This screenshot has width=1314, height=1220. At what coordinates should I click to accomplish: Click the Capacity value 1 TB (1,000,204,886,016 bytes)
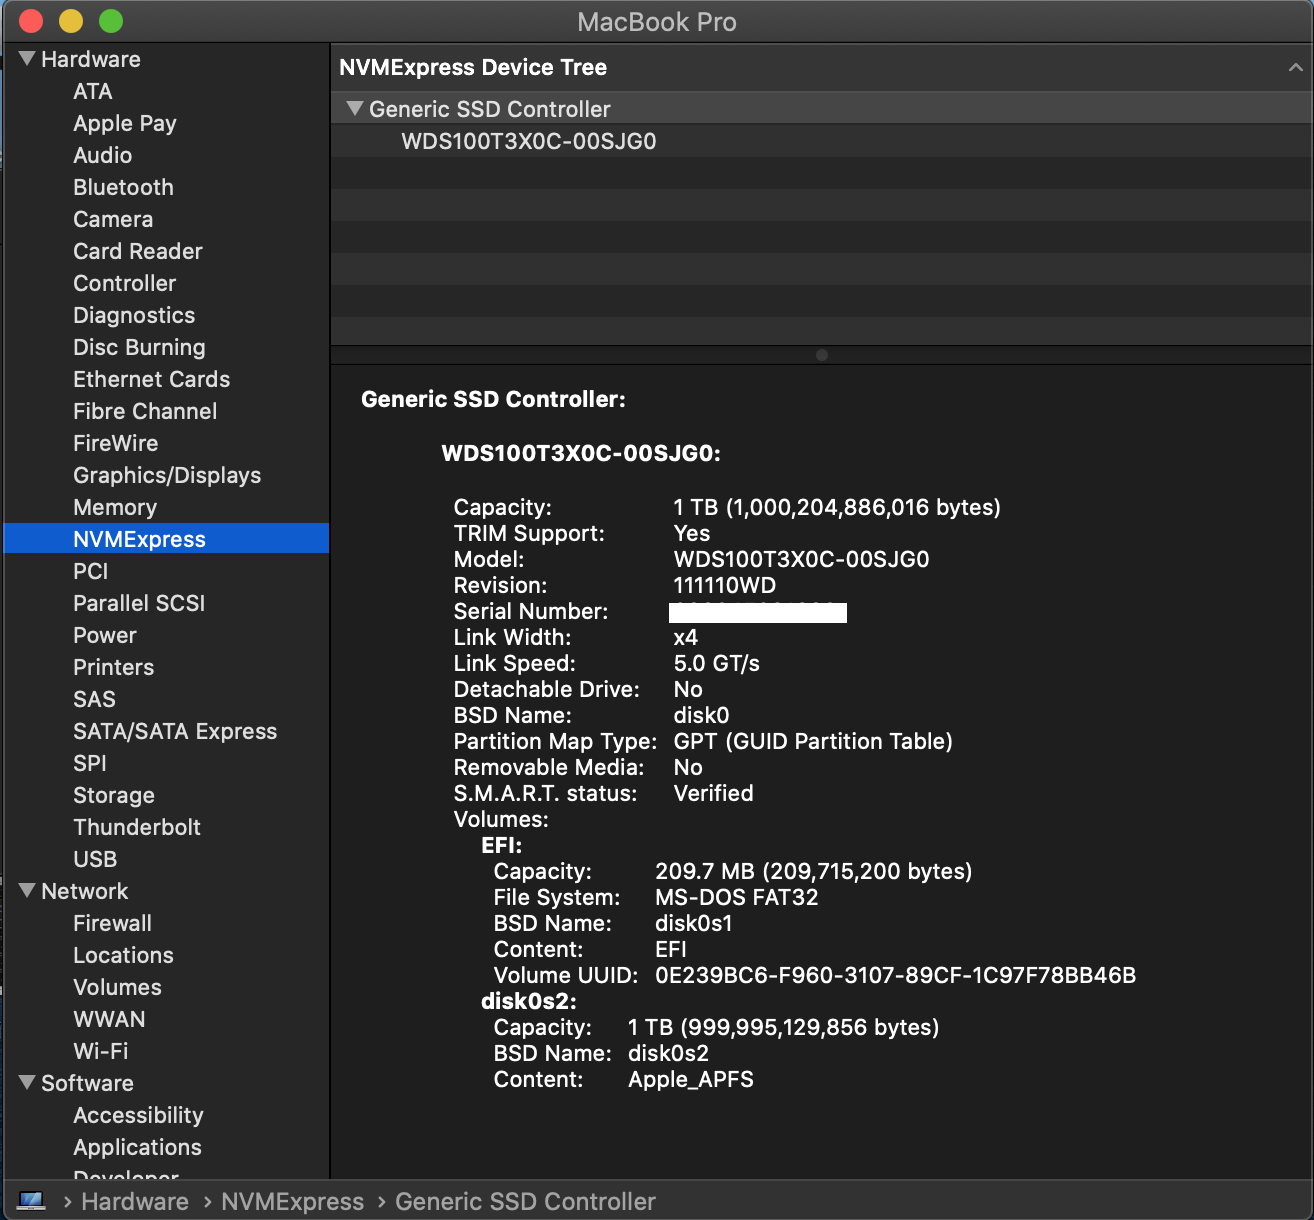pyautogui.click(x=837, y=507)
